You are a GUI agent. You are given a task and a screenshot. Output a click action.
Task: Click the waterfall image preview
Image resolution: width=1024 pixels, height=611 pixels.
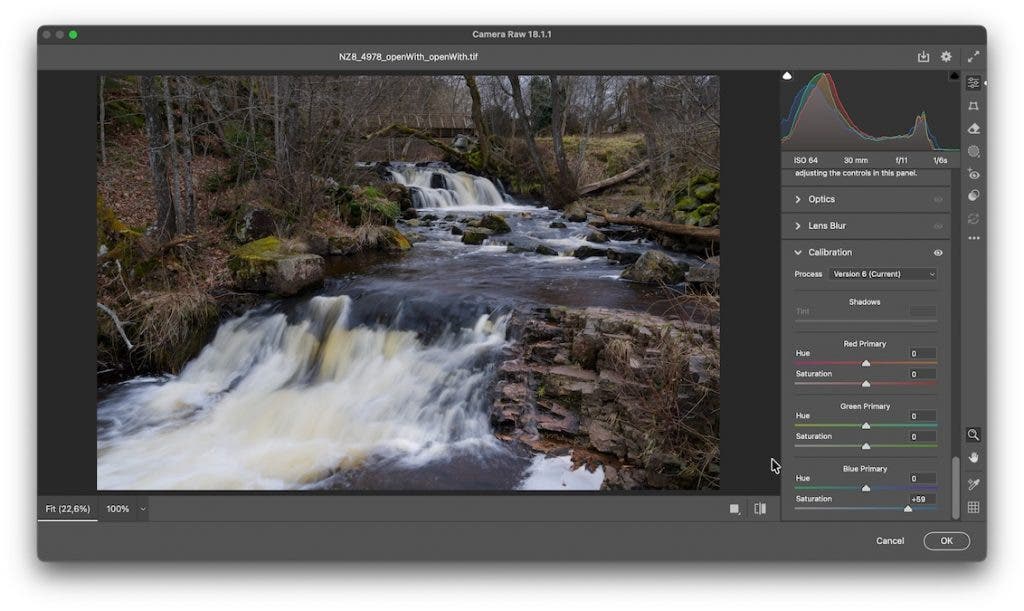(x=408, y=283)
